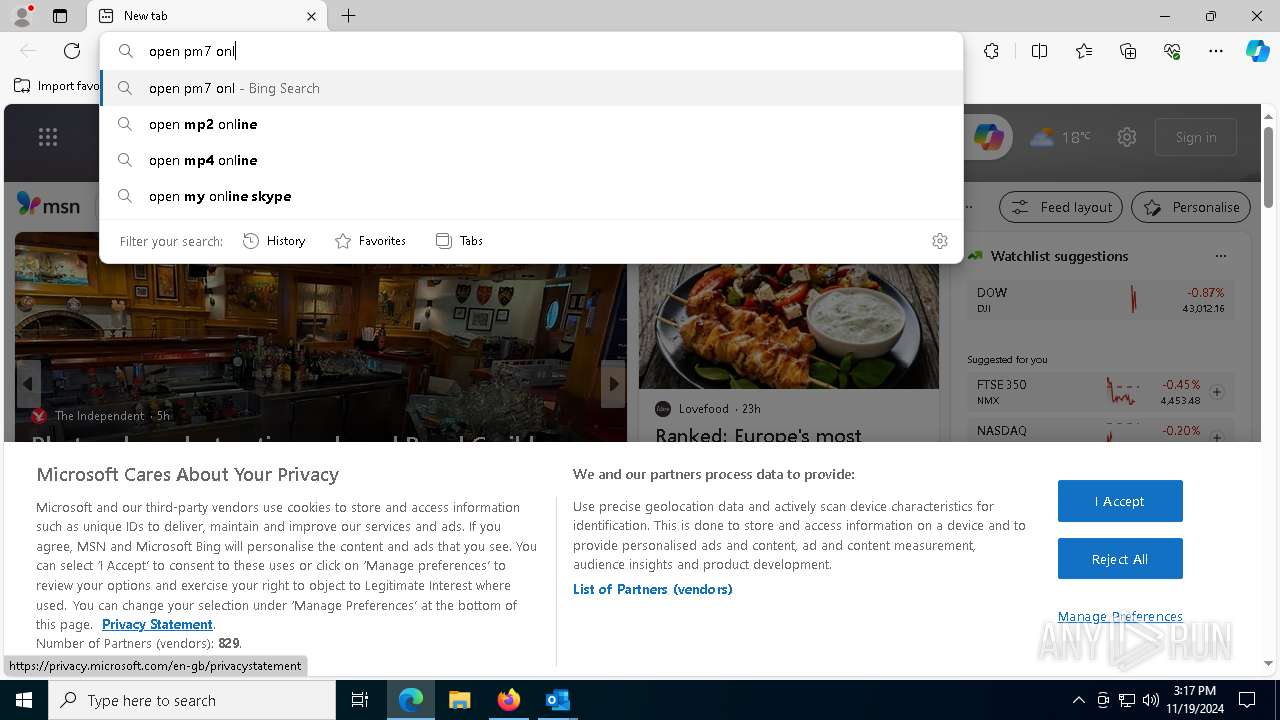Filter search by History
The height and width of the screenshot is (720, 1280).
(274, 241)
